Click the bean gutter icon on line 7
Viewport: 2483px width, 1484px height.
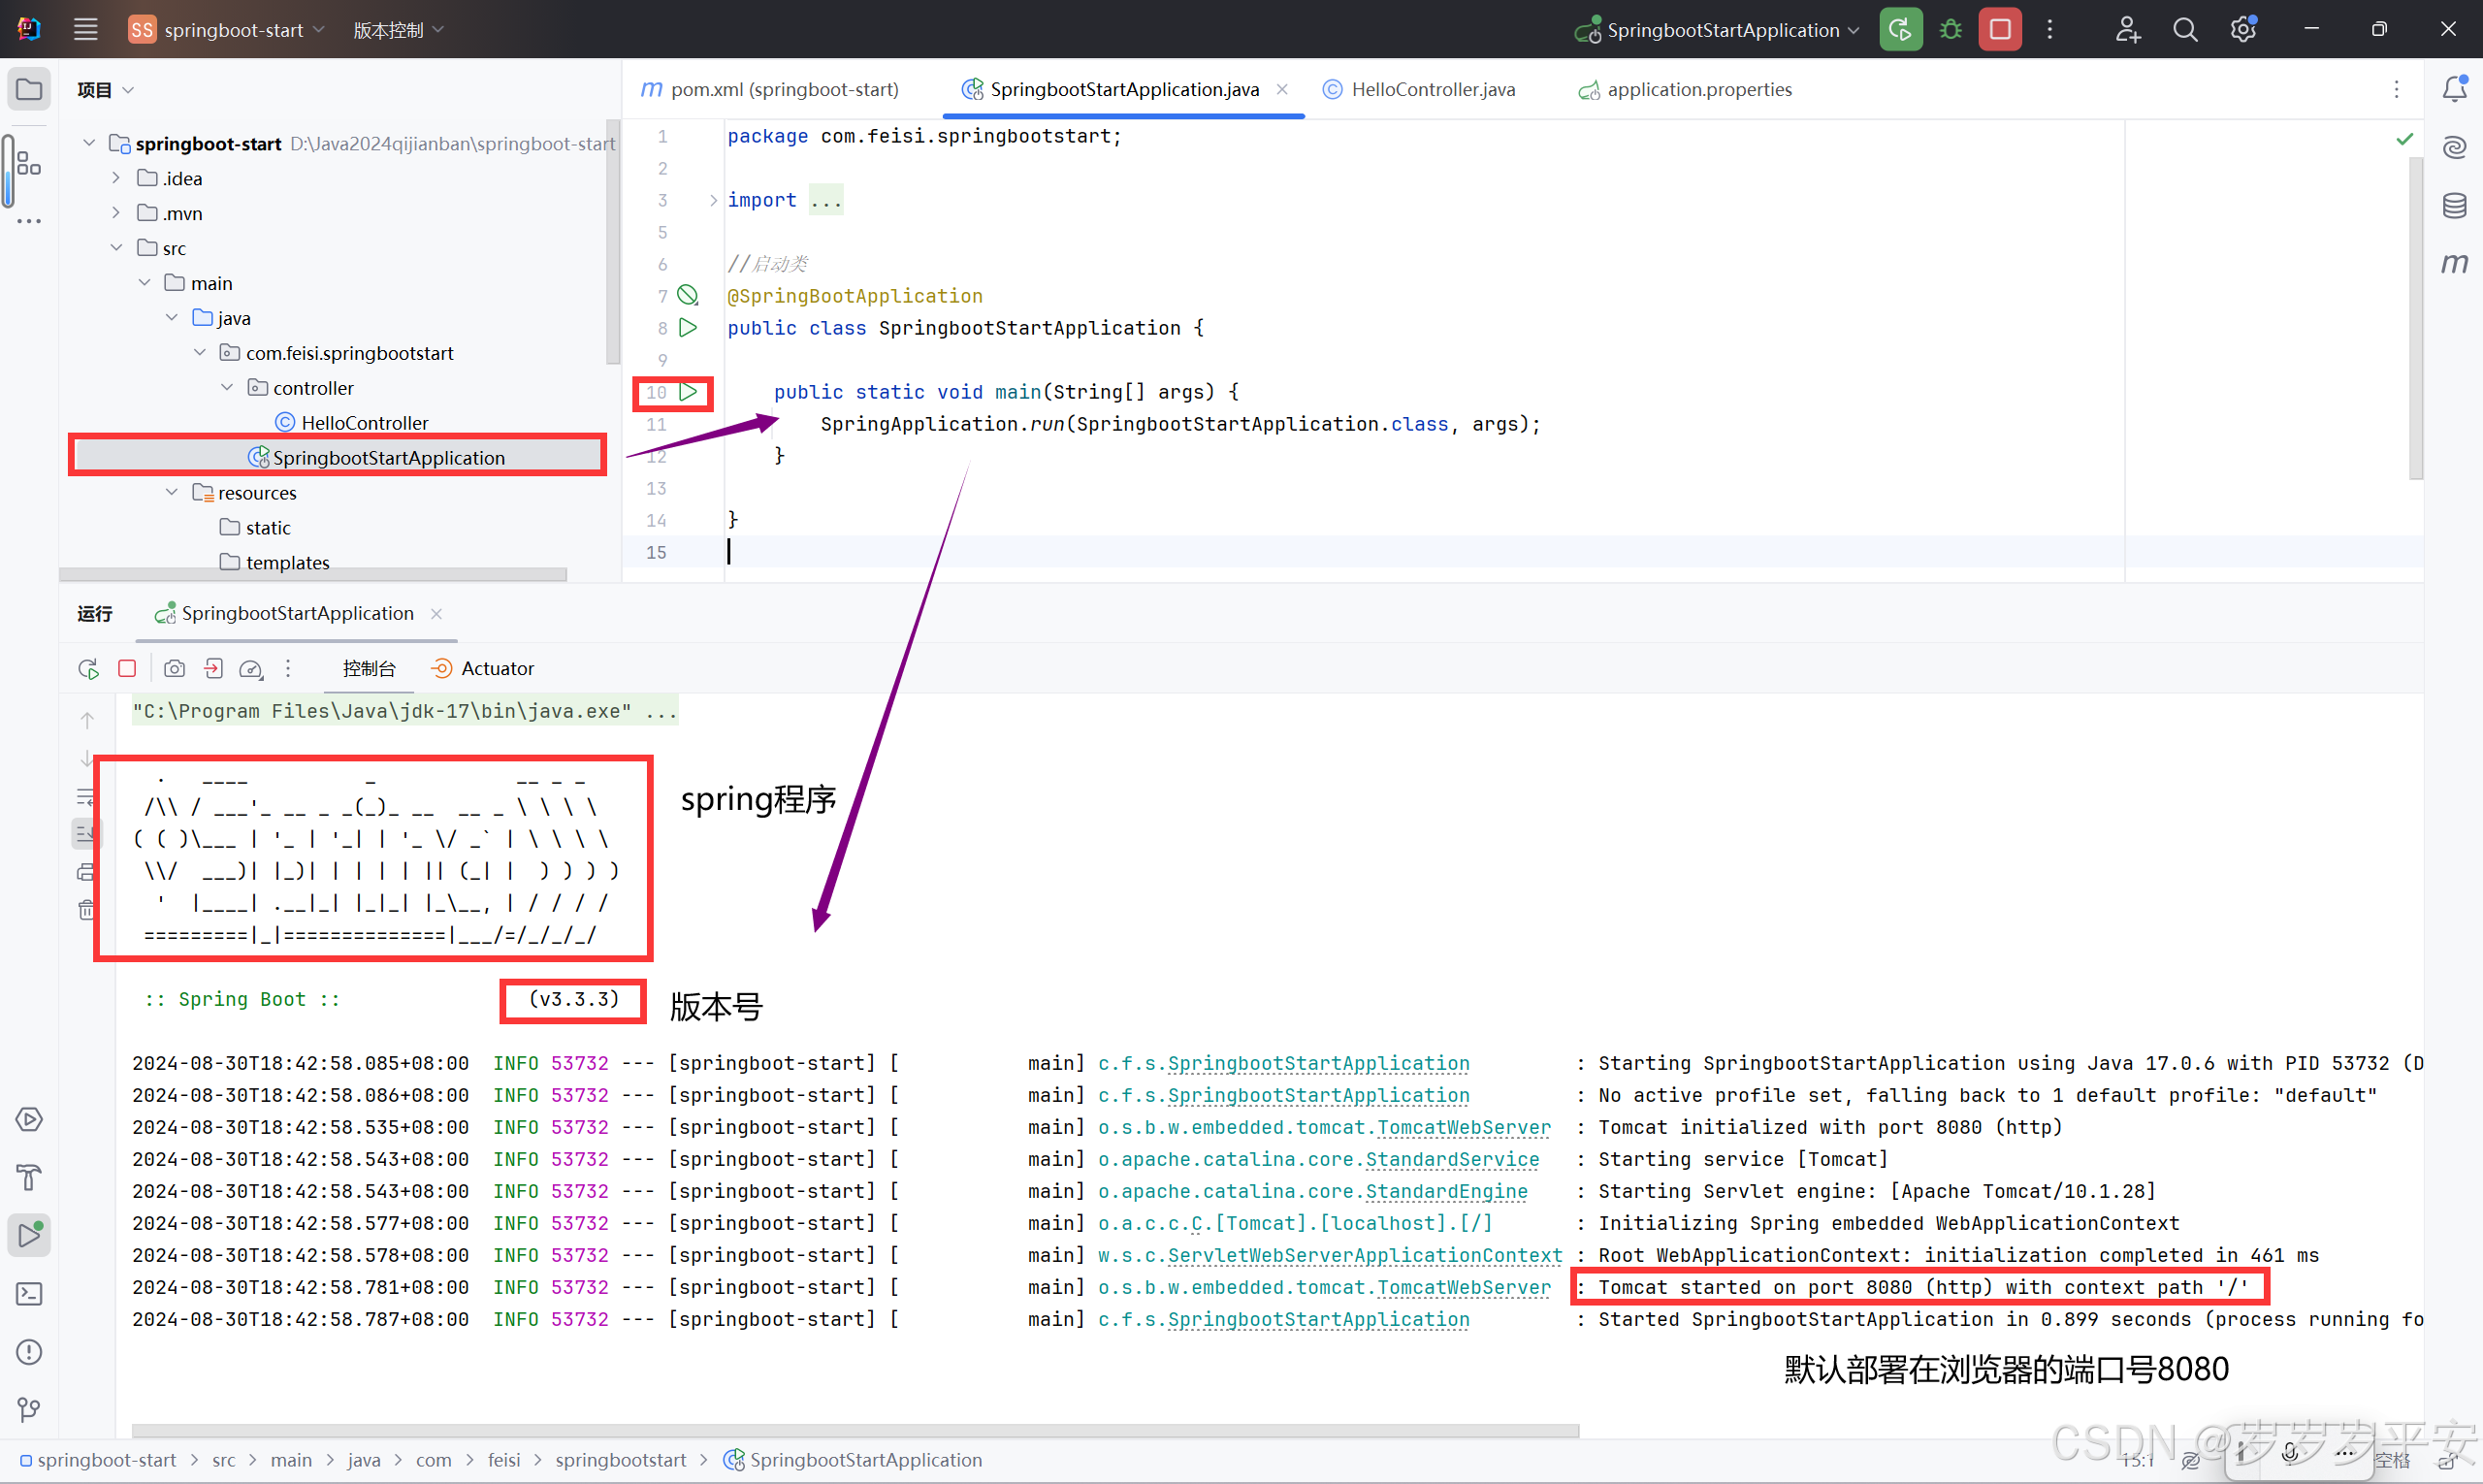pyautogui.click(x=688, y=295)
